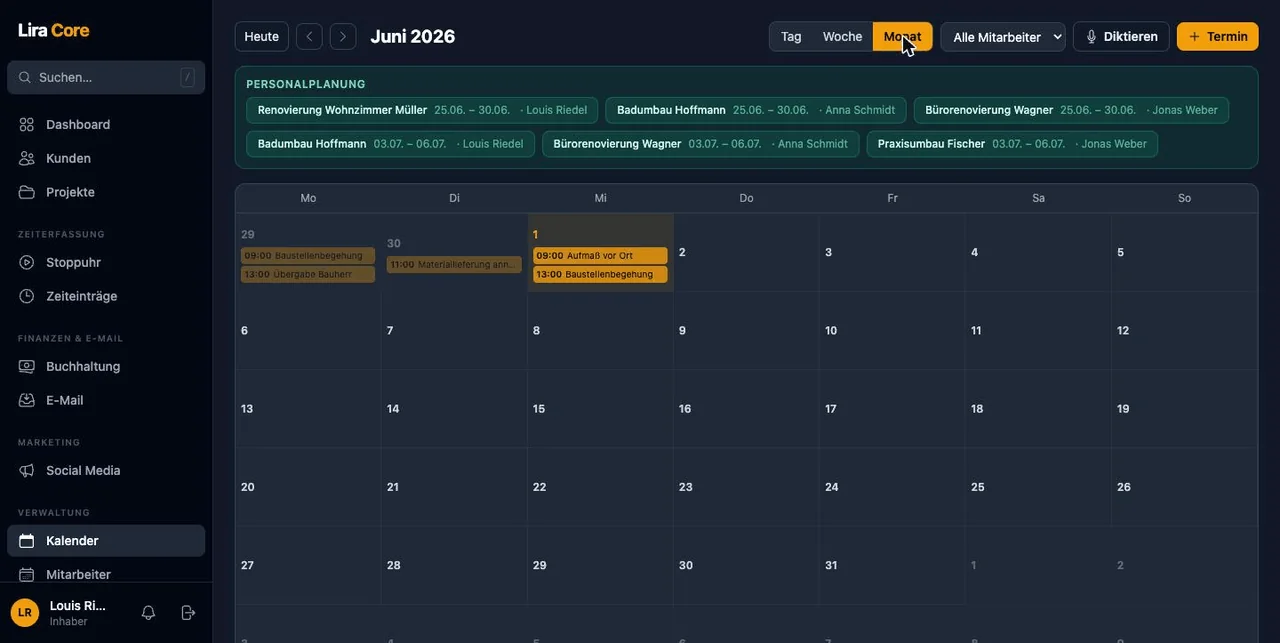Select day 31 in the calendar

[x=892, y=565]
